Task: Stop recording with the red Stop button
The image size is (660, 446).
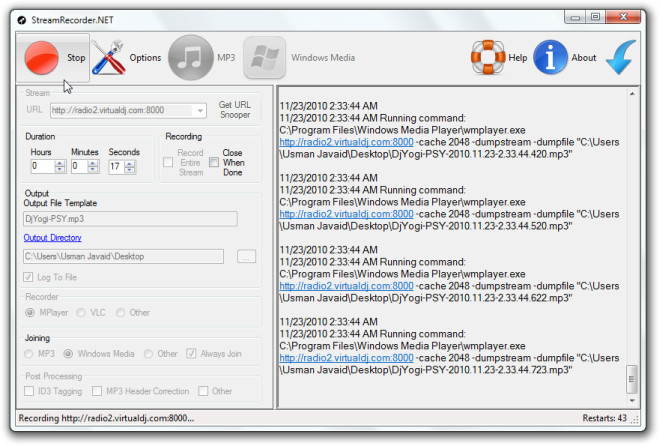Action: tap(53, 58)
